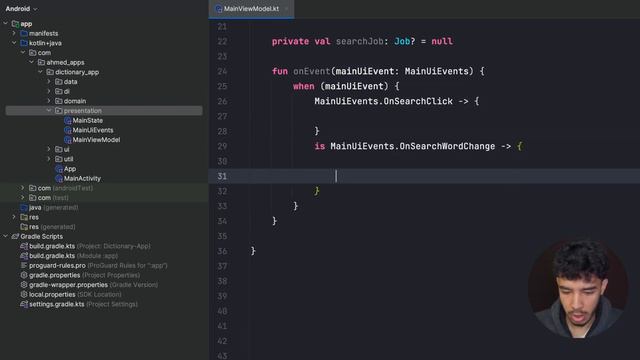Click the proguard-rules.pro file icon
The width and height of the screenshot is (640, 360).
point(24,265)
